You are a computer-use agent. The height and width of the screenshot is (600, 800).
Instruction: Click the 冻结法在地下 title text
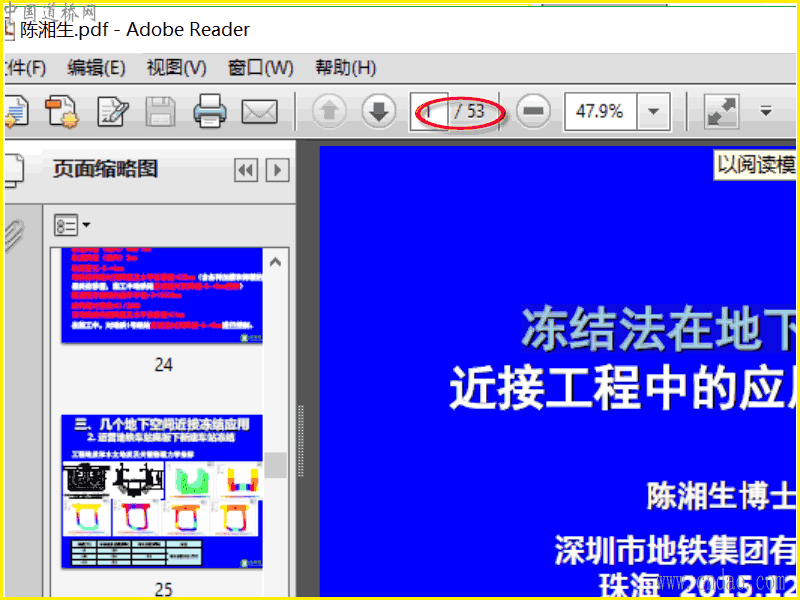(658, 329)
